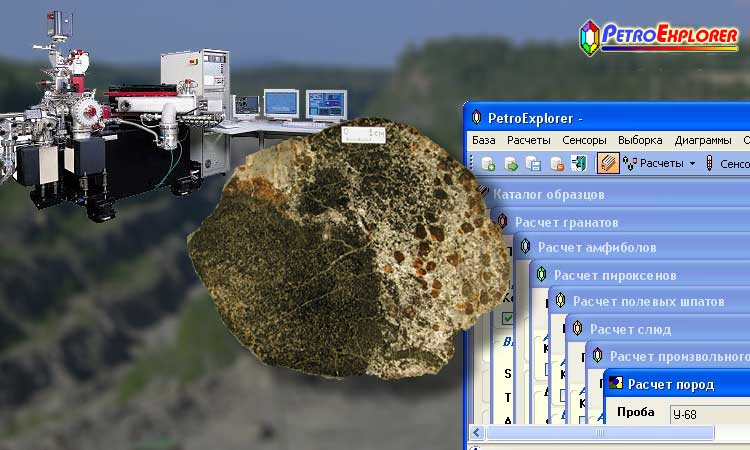The image size is (750, 450).
Task: Click the Расчет пород window title
Action: click(671, 384)
